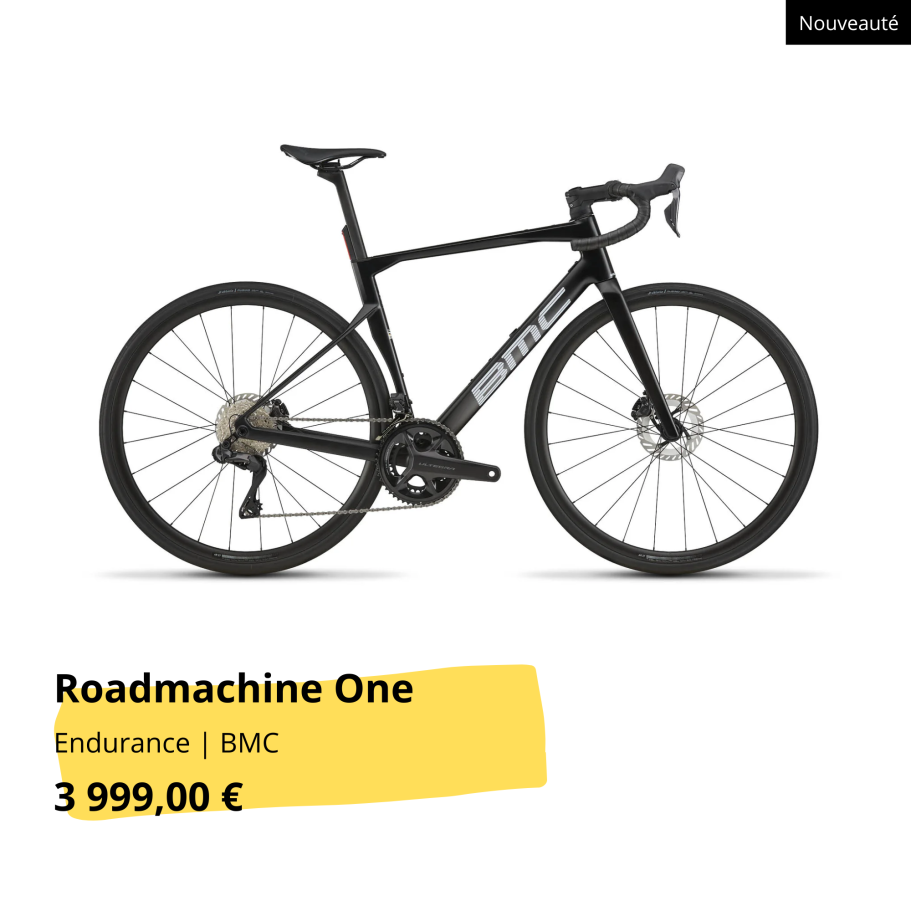
Task: Click the 3 999,00 € price
Action: [x=148, y=797]
